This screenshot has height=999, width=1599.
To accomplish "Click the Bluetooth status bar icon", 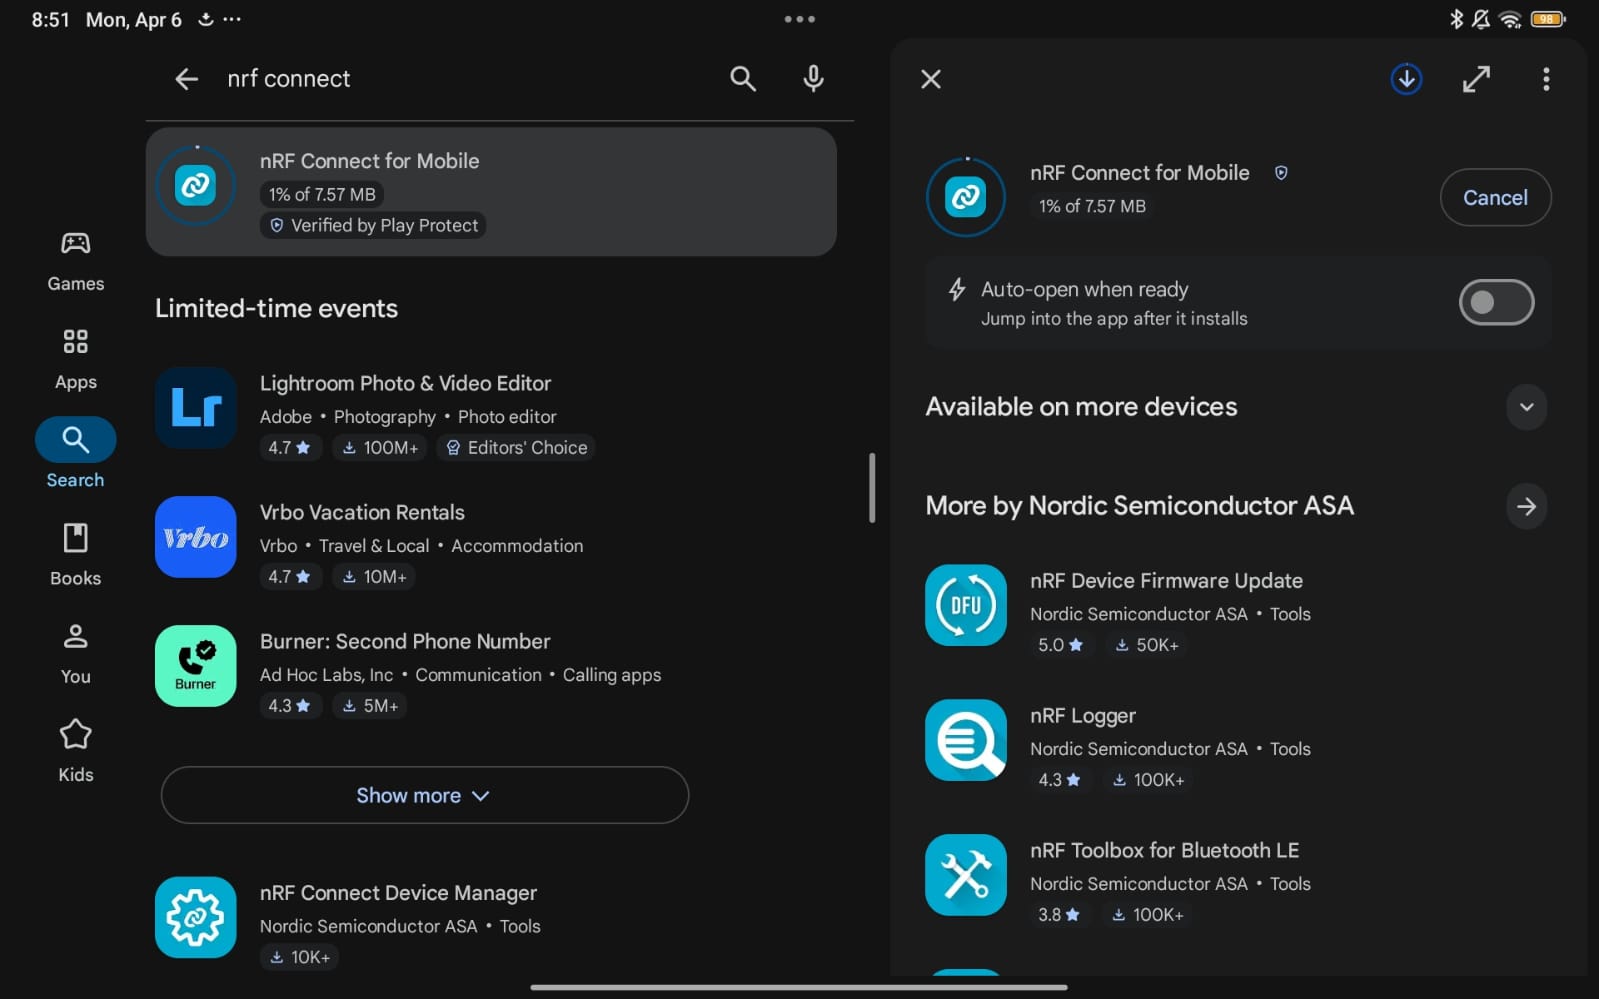I will pyautogui.click(x=1456, y=19).
